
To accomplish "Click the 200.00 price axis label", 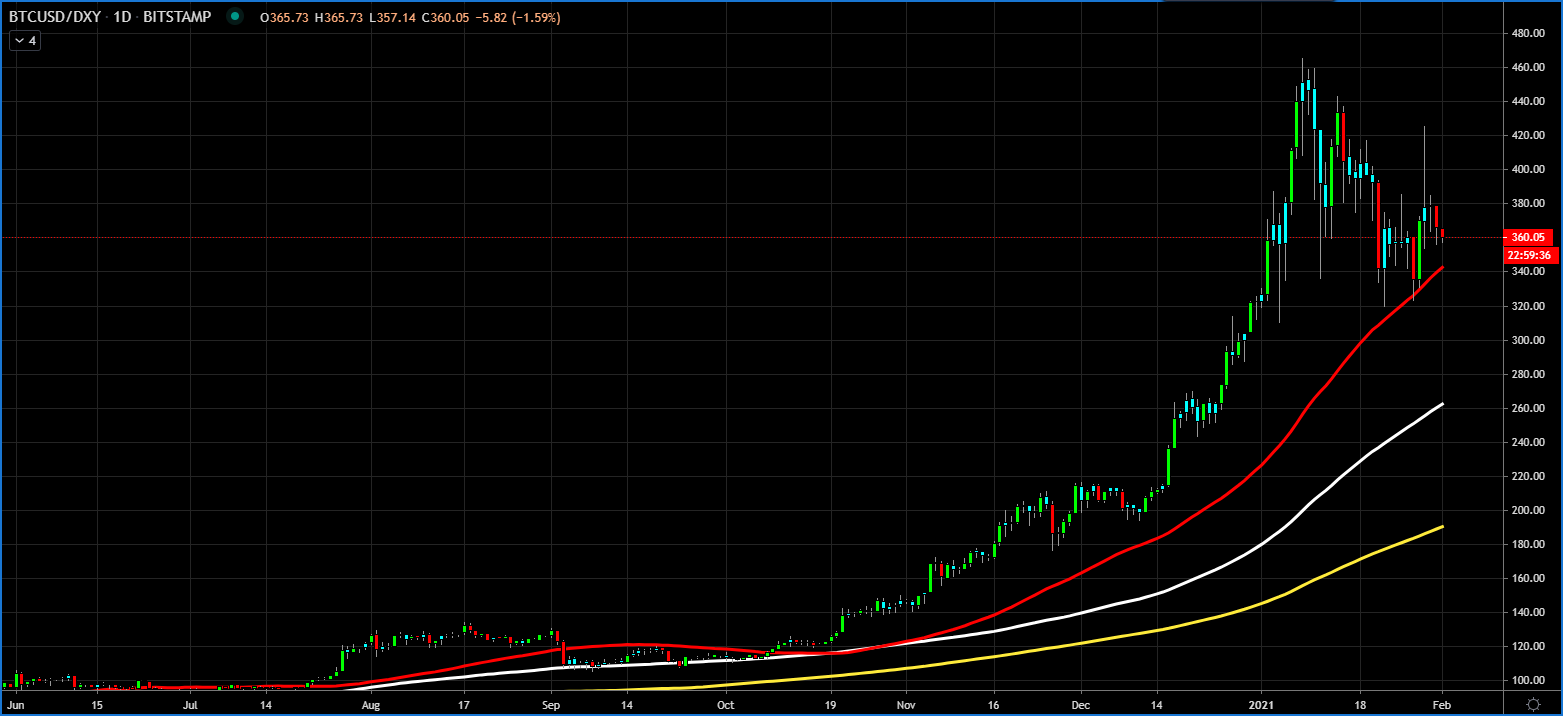I will tap(1530, 510).
